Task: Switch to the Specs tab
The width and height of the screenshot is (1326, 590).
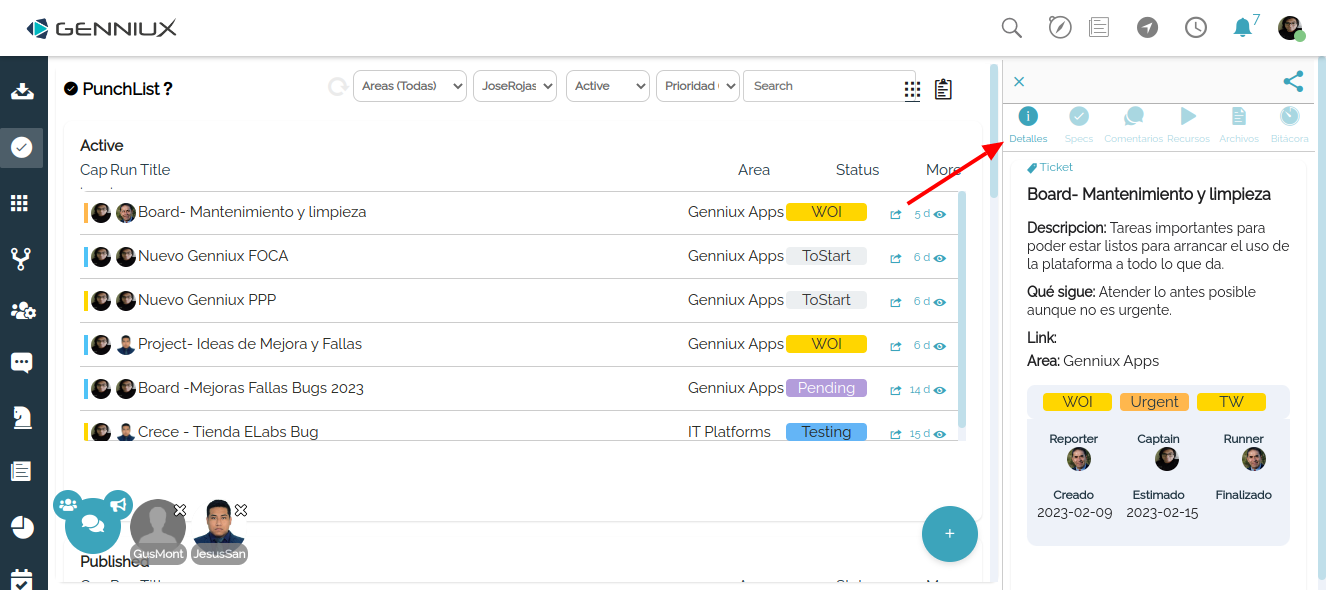Action: [x=1079, y=125]
